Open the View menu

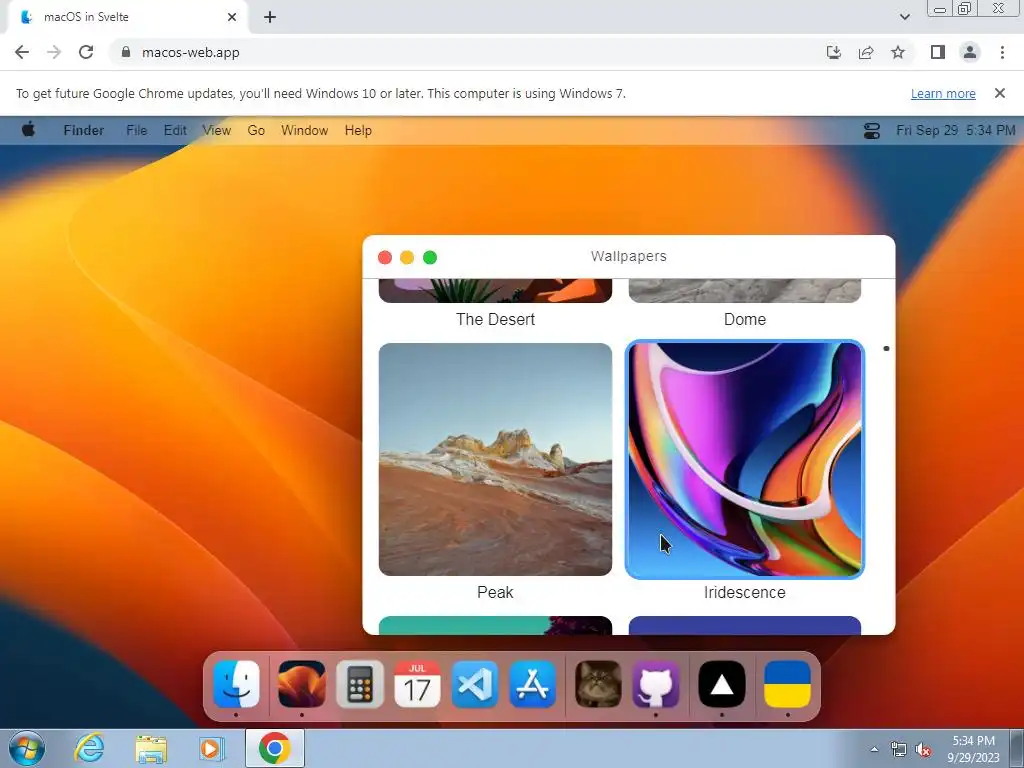216,130
